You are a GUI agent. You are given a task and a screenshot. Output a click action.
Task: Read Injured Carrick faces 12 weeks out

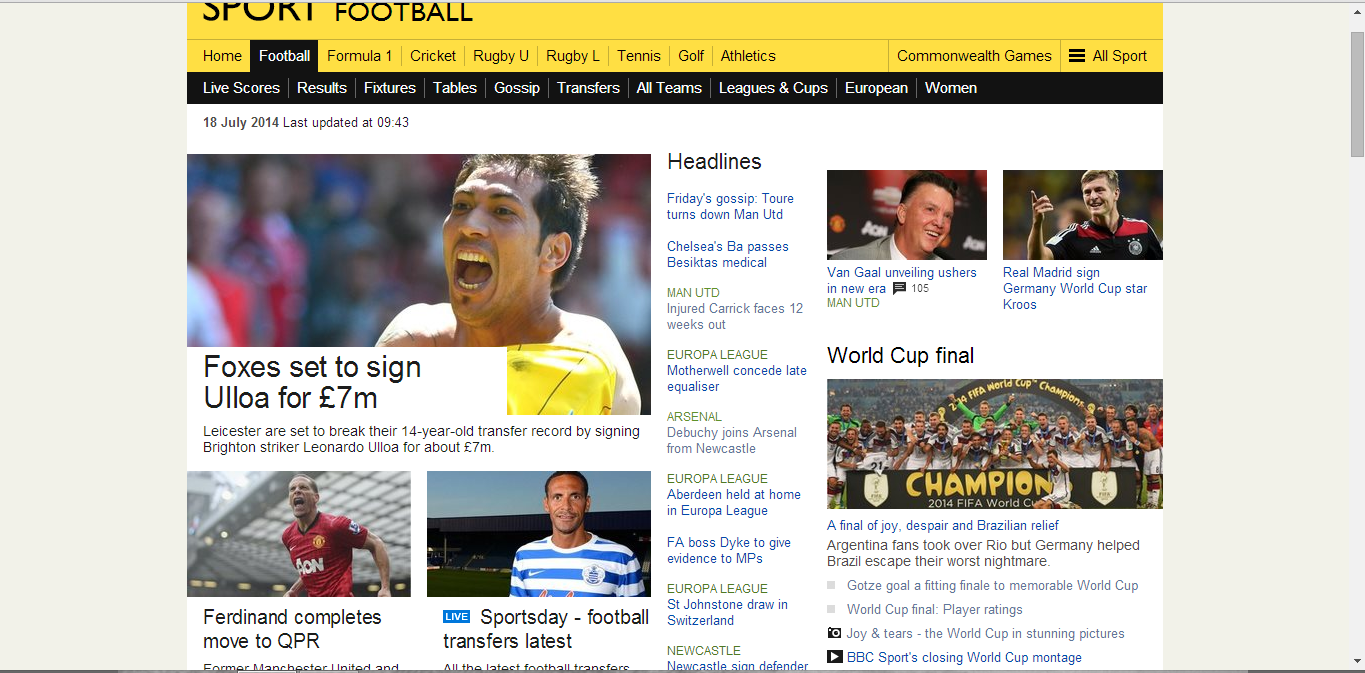(x=735, y=317)
